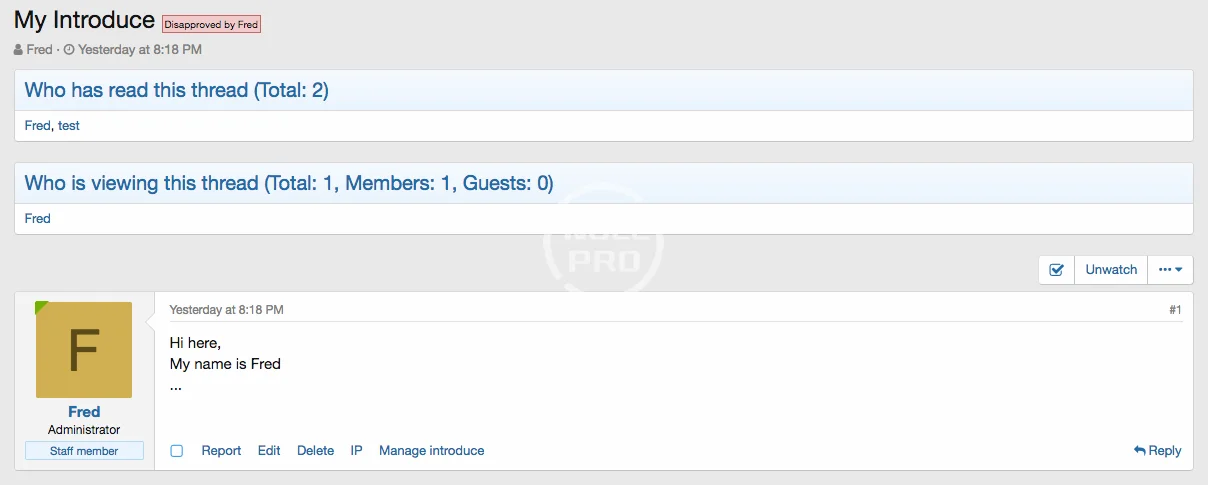This screenshot has width=1208, height=485.
Task: Click Fred's avatar with letter F
Action: click(84, 350)
